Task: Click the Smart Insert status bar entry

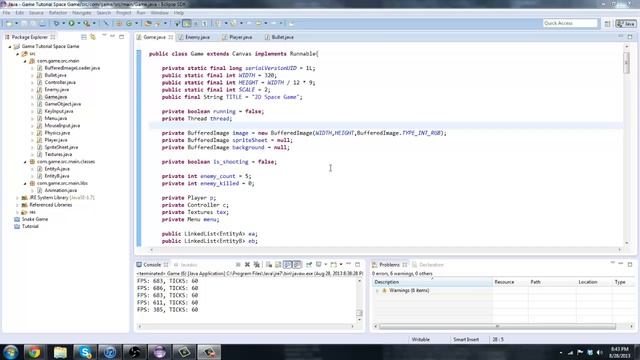Action: pos(466,340)
